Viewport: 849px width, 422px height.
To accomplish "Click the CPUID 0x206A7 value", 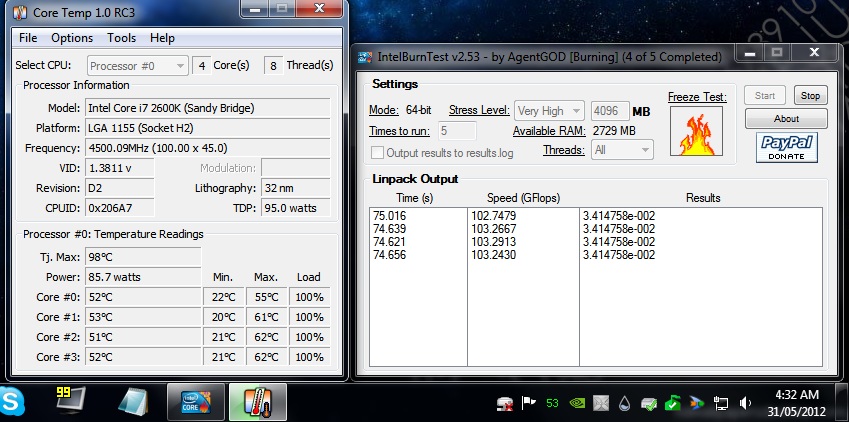I will coord(120,208).
